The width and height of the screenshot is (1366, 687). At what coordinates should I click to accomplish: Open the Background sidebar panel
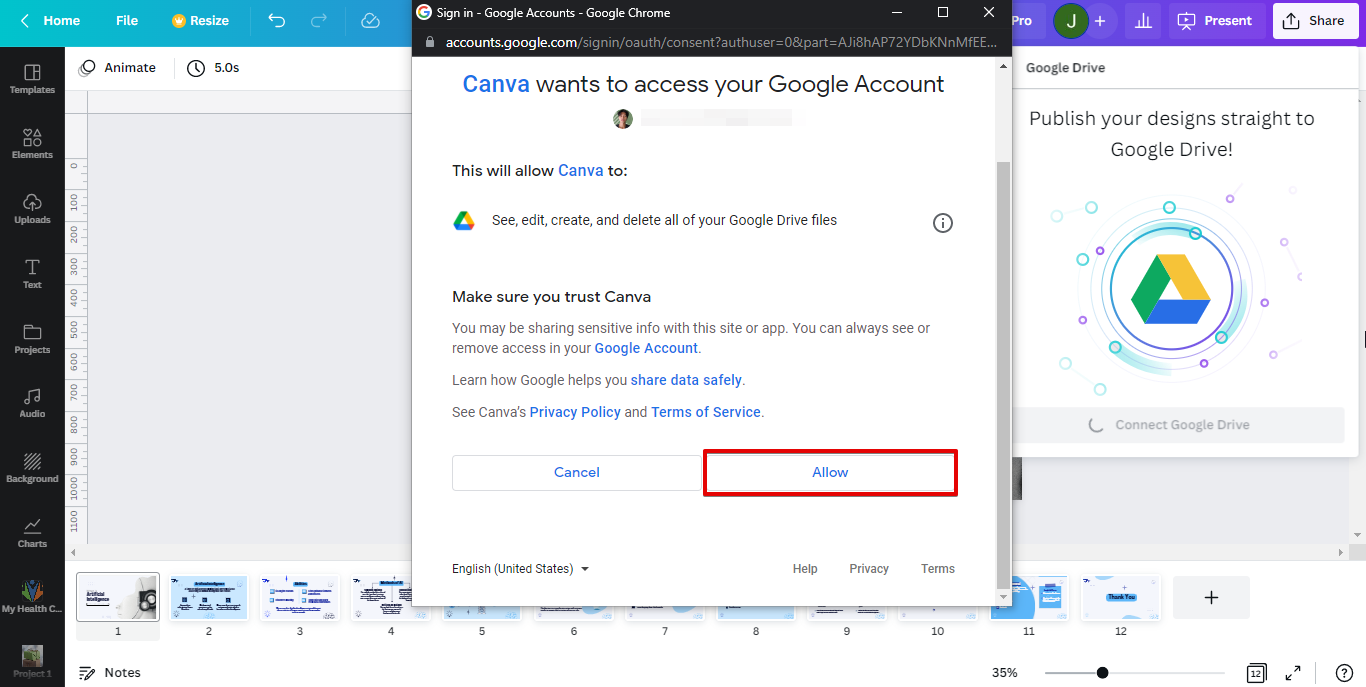point(32,468)
